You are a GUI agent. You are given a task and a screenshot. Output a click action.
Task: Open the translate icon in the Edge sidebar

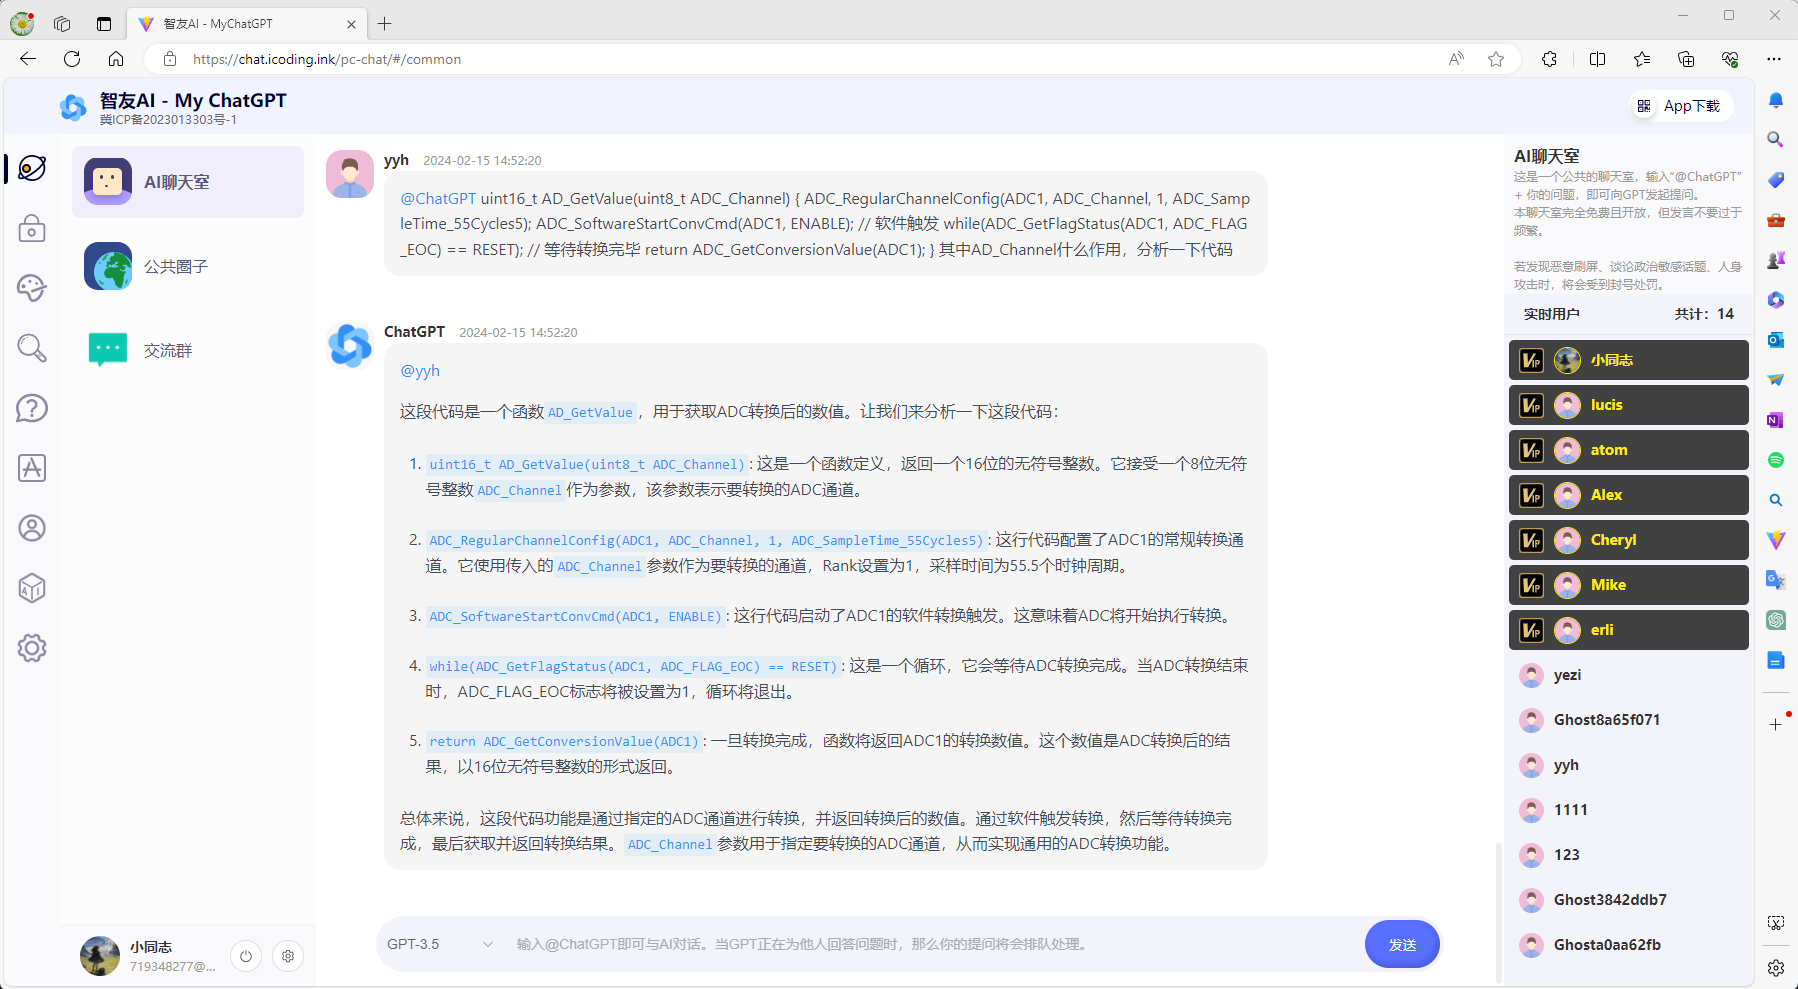(x=1776, y=580)
